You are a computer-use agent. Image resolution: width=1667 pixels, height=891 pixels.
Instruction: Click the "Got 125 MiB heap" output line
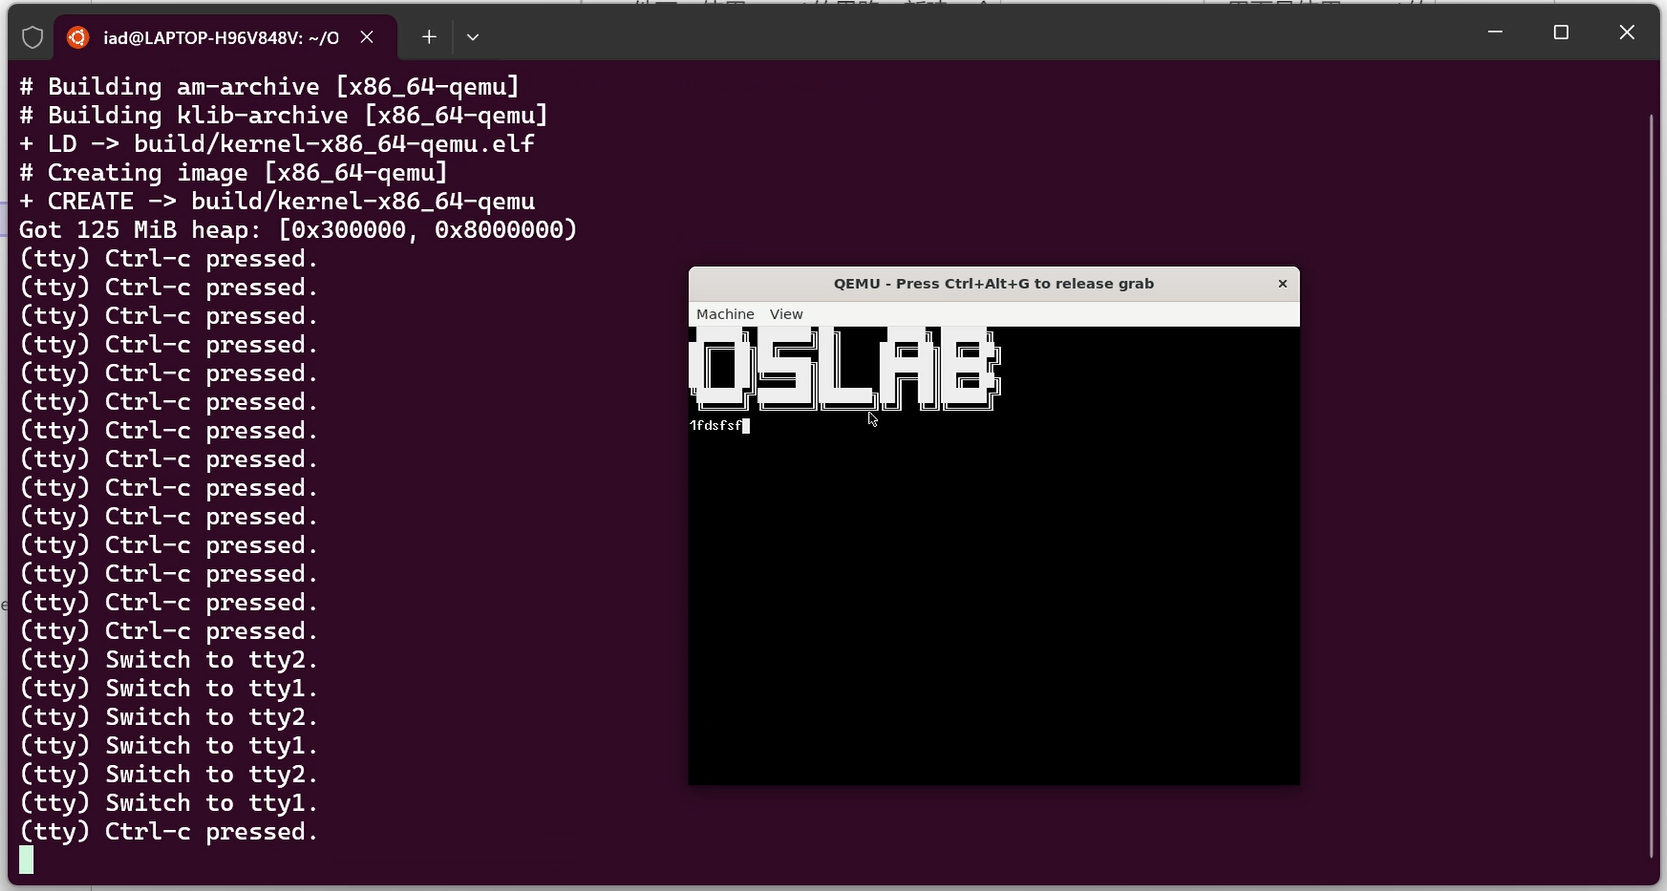tap(298, 230)
